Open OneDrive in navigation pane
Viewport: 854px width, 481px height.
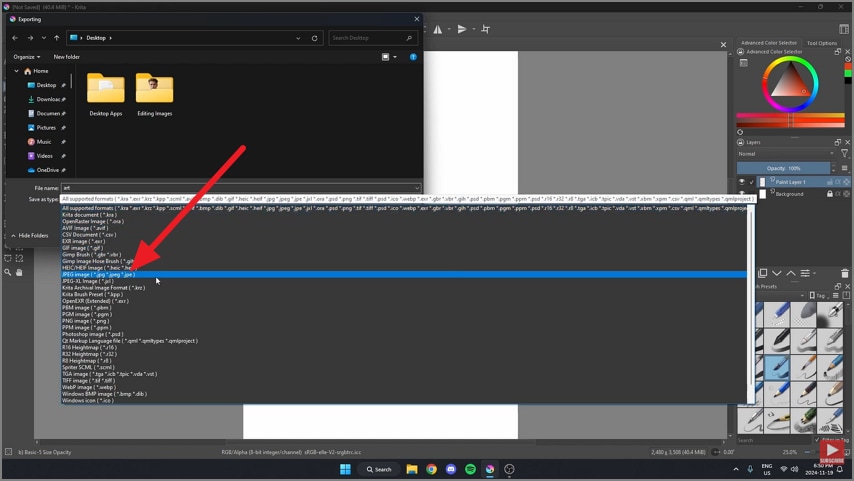pyautogui.click(x=46, y=170)
